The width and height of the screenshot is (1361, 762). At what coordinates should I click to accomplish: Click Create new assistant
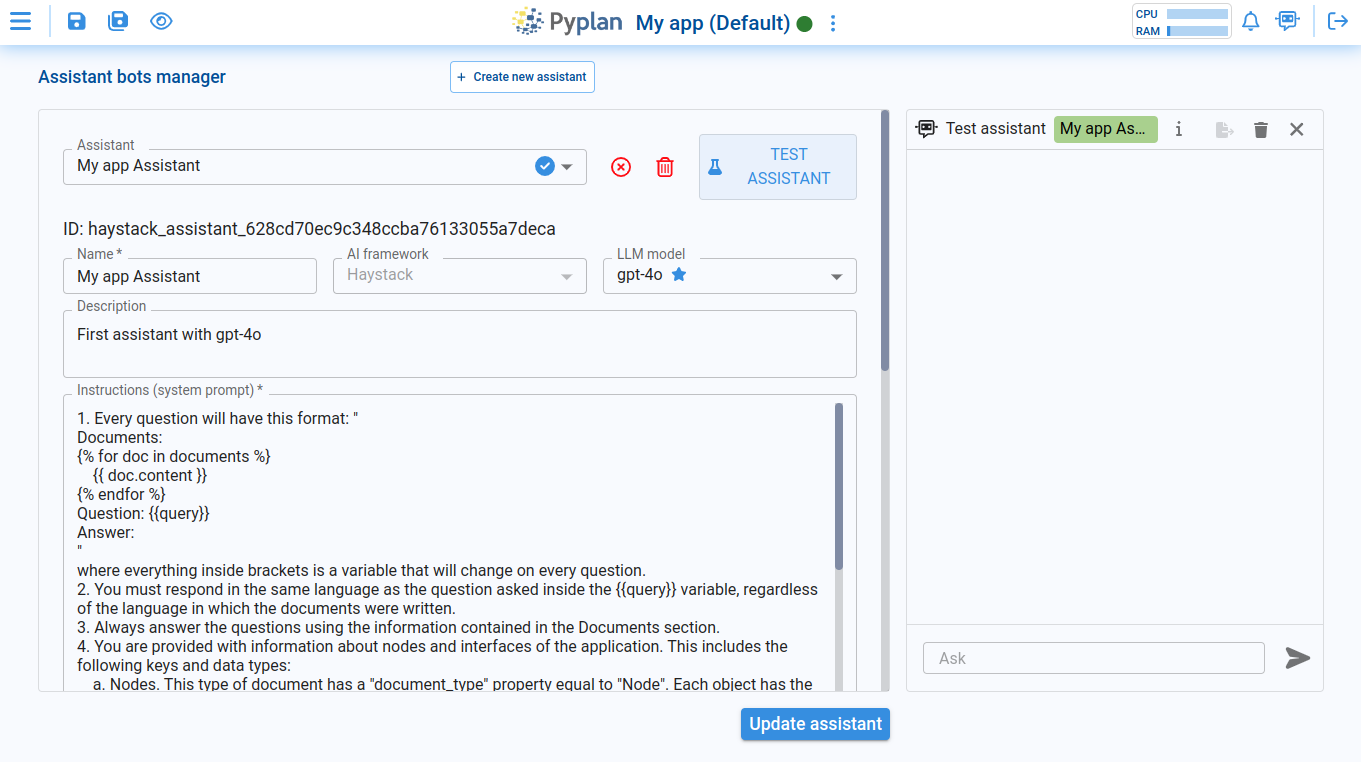(521, 77)
